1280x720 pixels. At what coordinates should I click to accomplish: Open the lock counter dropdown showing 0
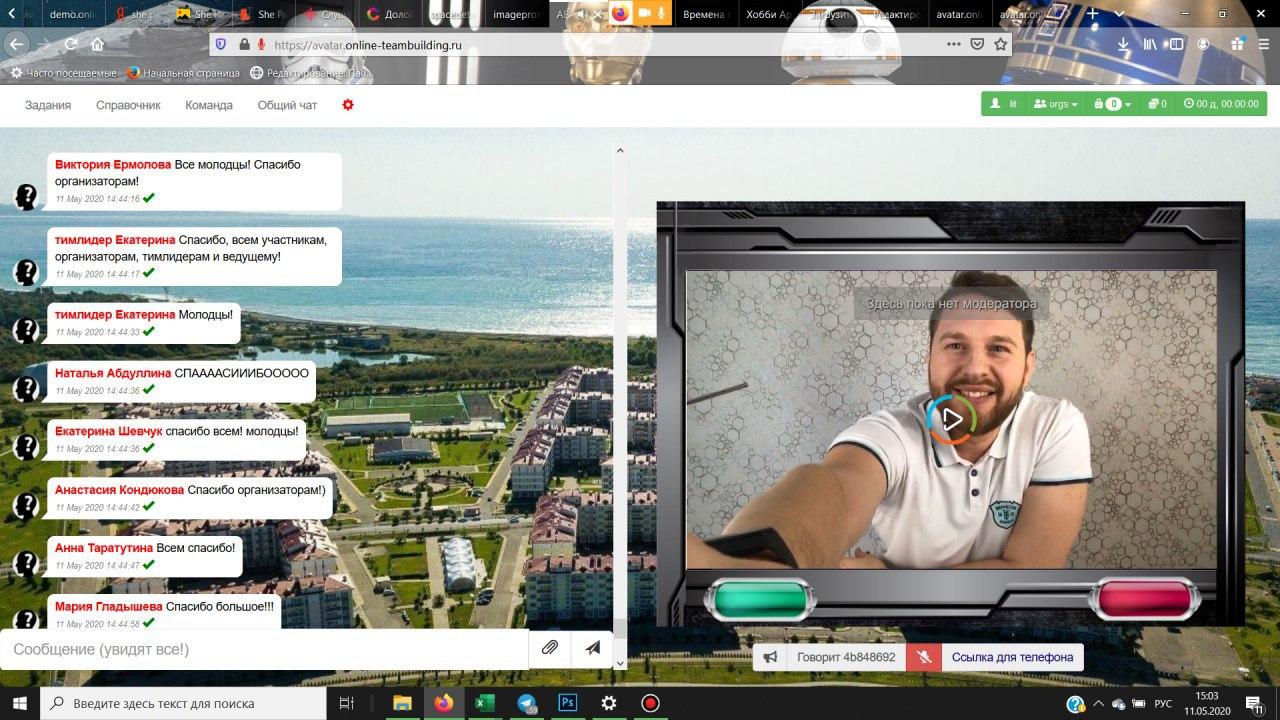[1112, 104]
